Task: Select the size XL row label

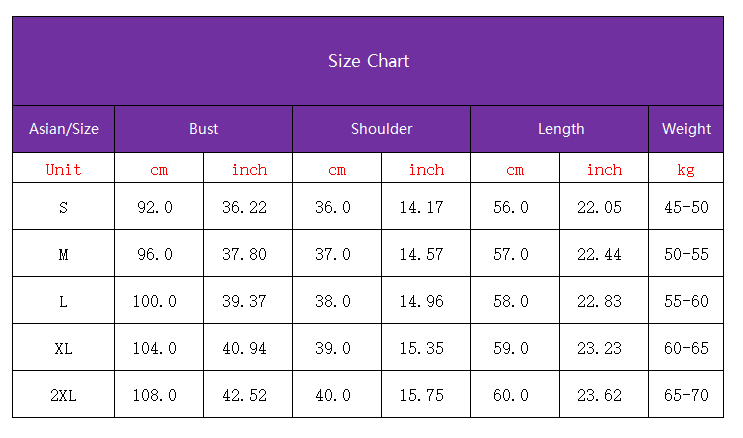Action: click(x=64, y=348)
